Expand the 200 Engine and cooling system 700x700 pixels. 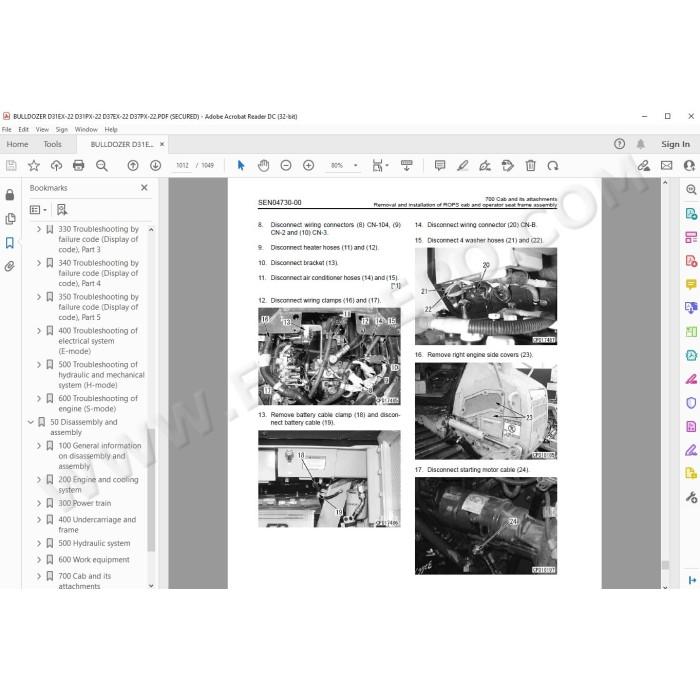click(x=39, y=479)
